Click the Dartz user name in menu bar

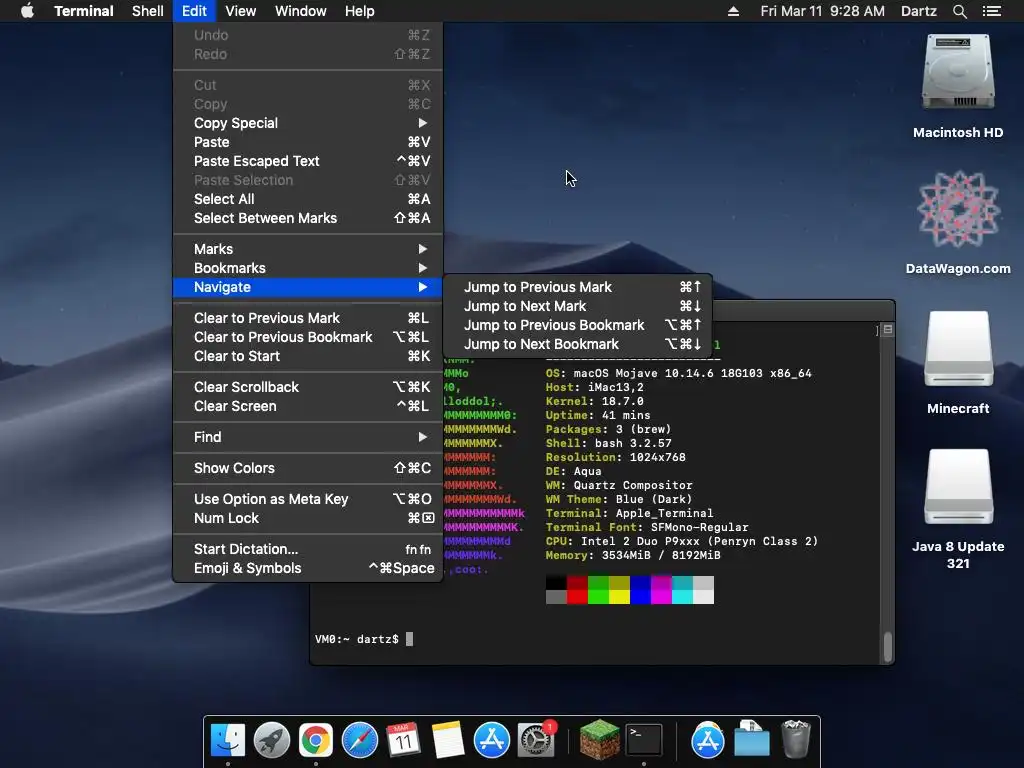pyautogui.click(x=918, y=11)
